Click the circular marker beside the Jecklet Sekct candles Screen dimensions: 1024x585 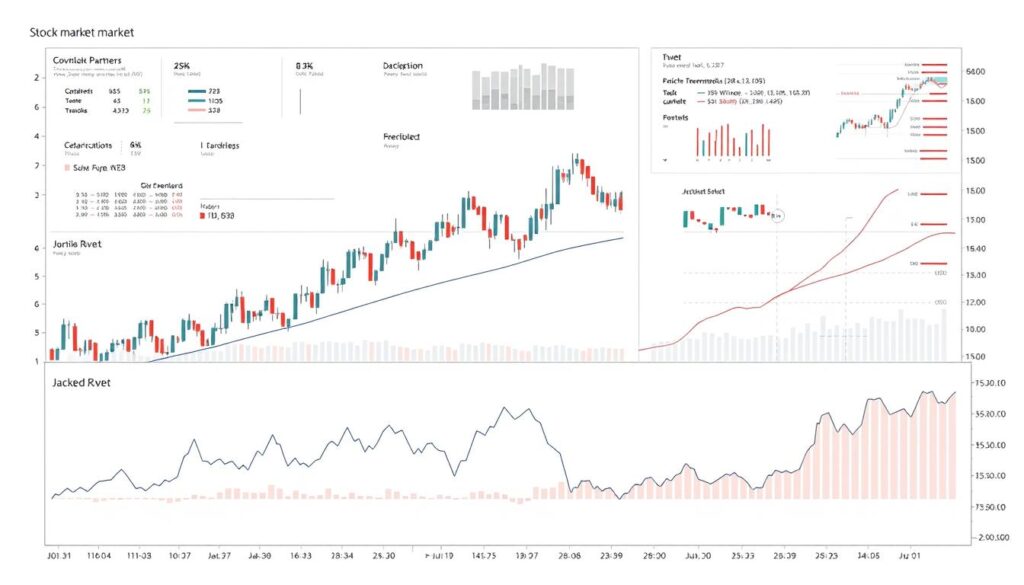(779, 214)
